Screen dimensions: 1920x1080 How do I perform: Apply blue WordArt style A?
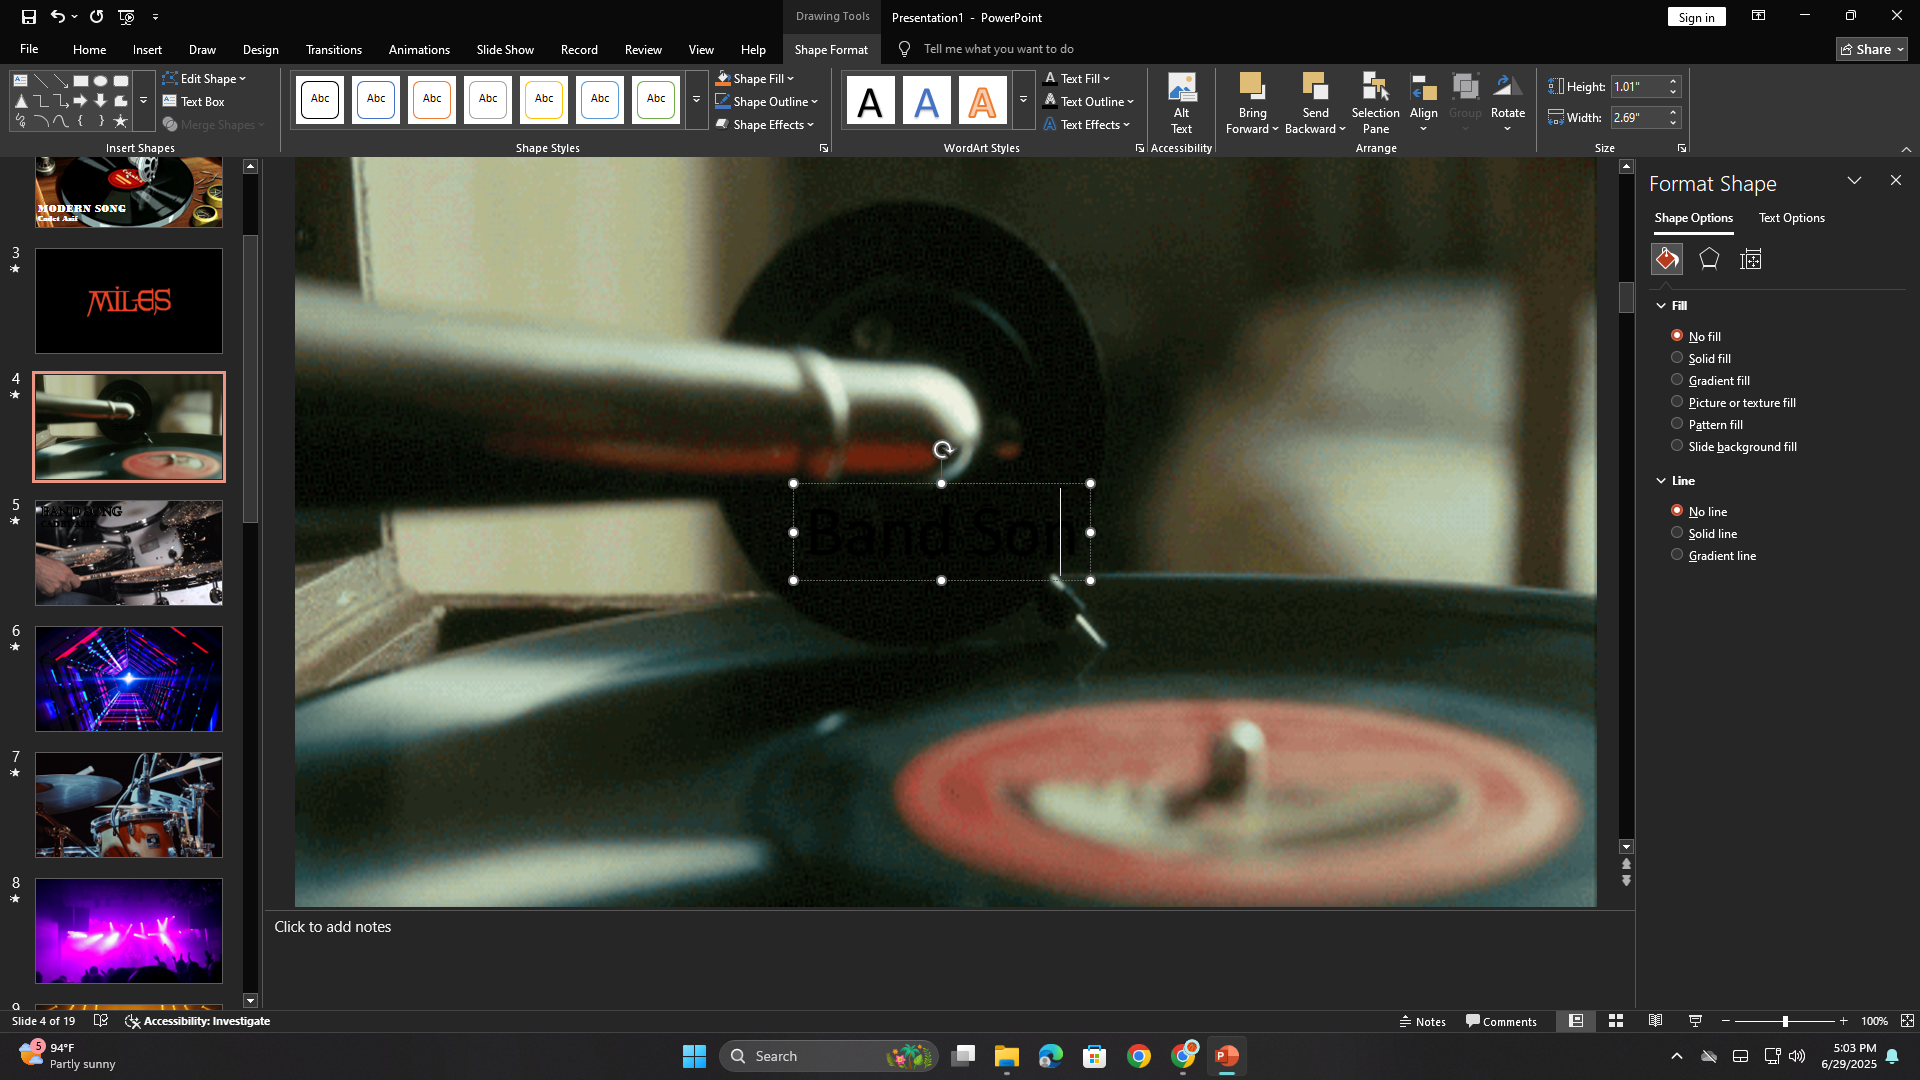(x=926, y=100)
